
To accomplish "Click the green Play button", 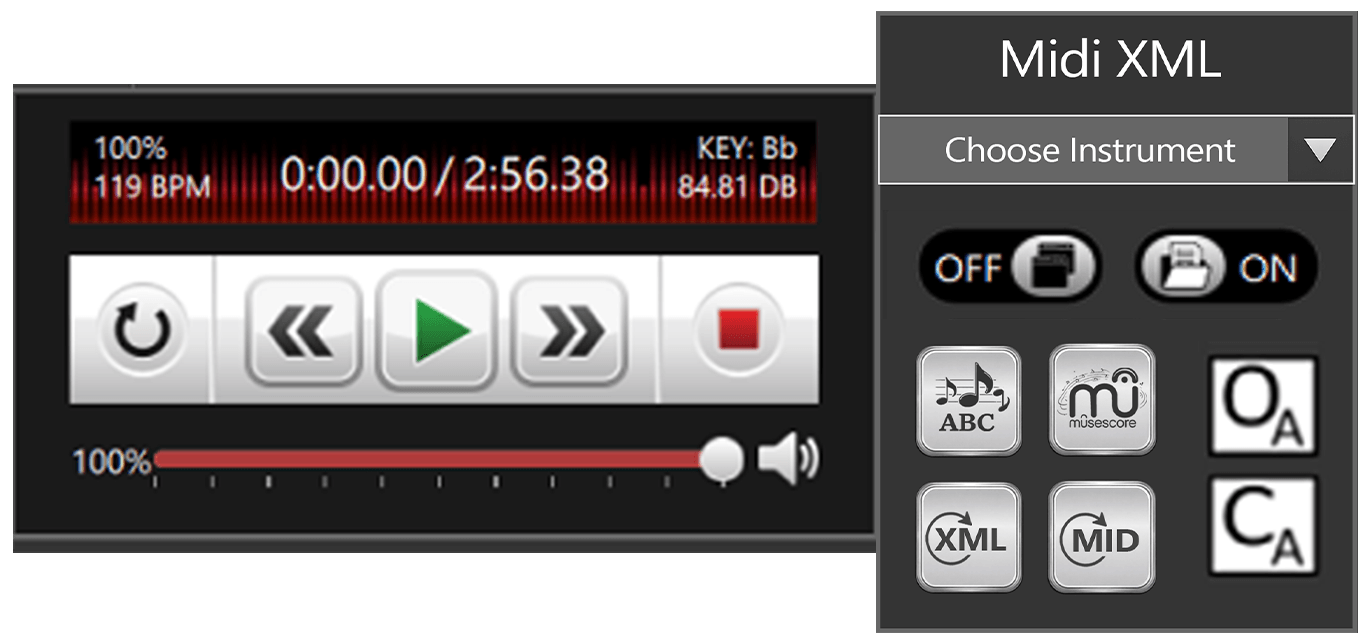I will coord(436,329).
